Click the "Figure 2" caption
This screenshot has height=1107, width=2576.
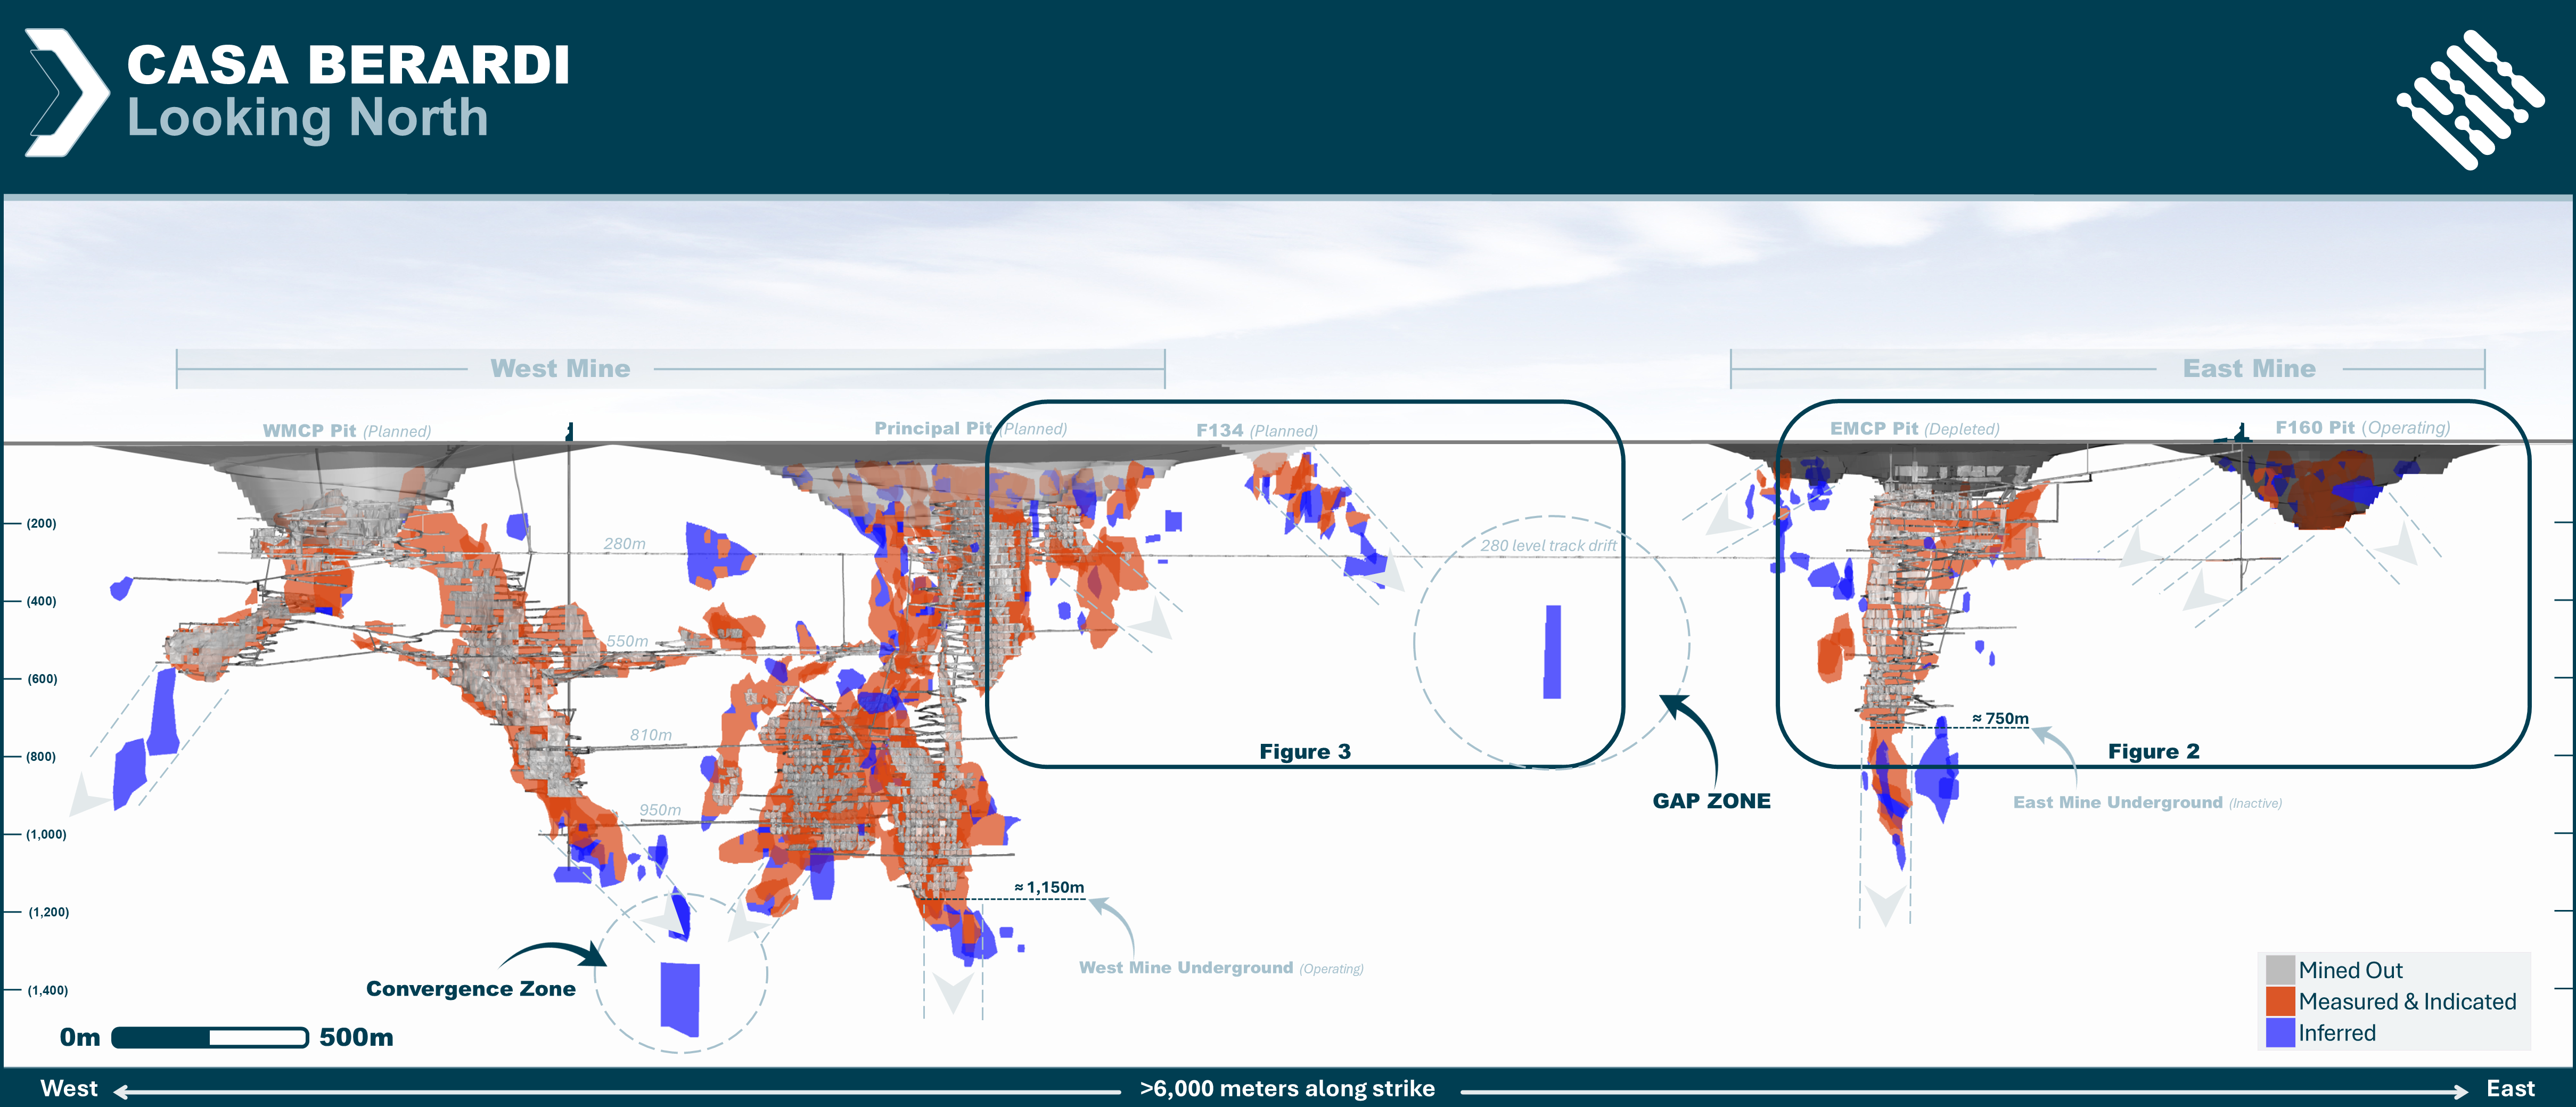coord(2154,752)
